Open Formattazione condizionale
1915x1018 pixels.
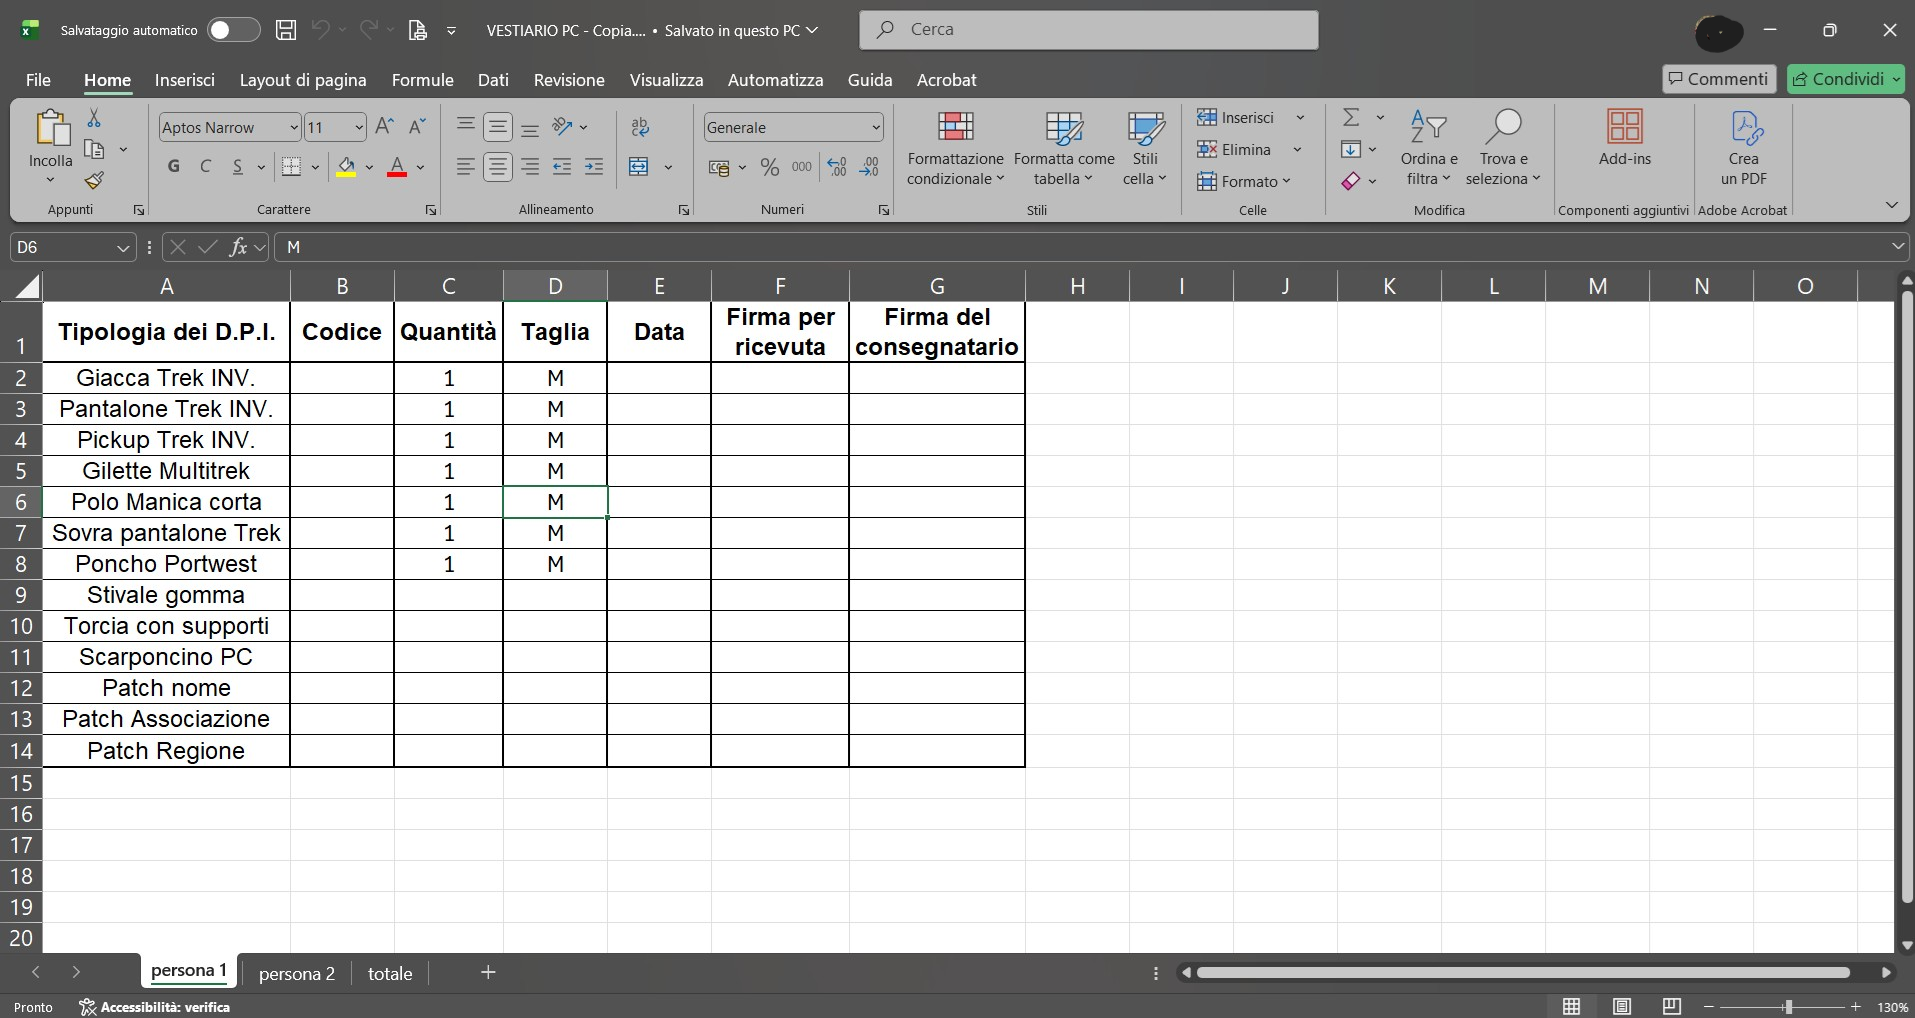click(x=955, y=148)
